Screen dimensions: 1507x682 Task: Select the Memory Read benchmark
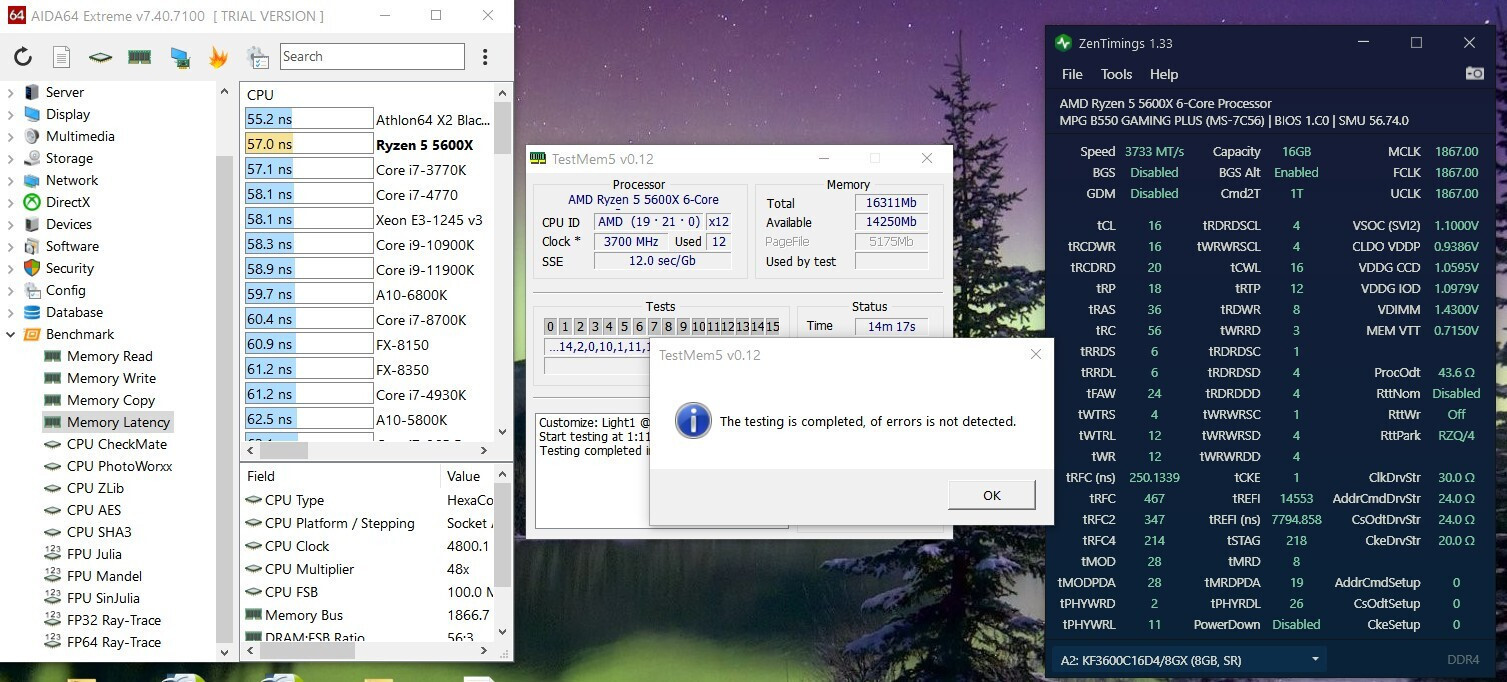tap(110, 356)
